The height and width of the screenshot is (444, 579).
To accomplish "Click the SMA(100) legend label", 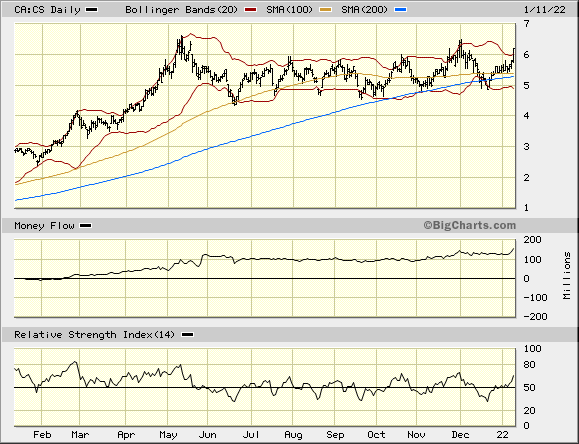I will coord(290,10).
